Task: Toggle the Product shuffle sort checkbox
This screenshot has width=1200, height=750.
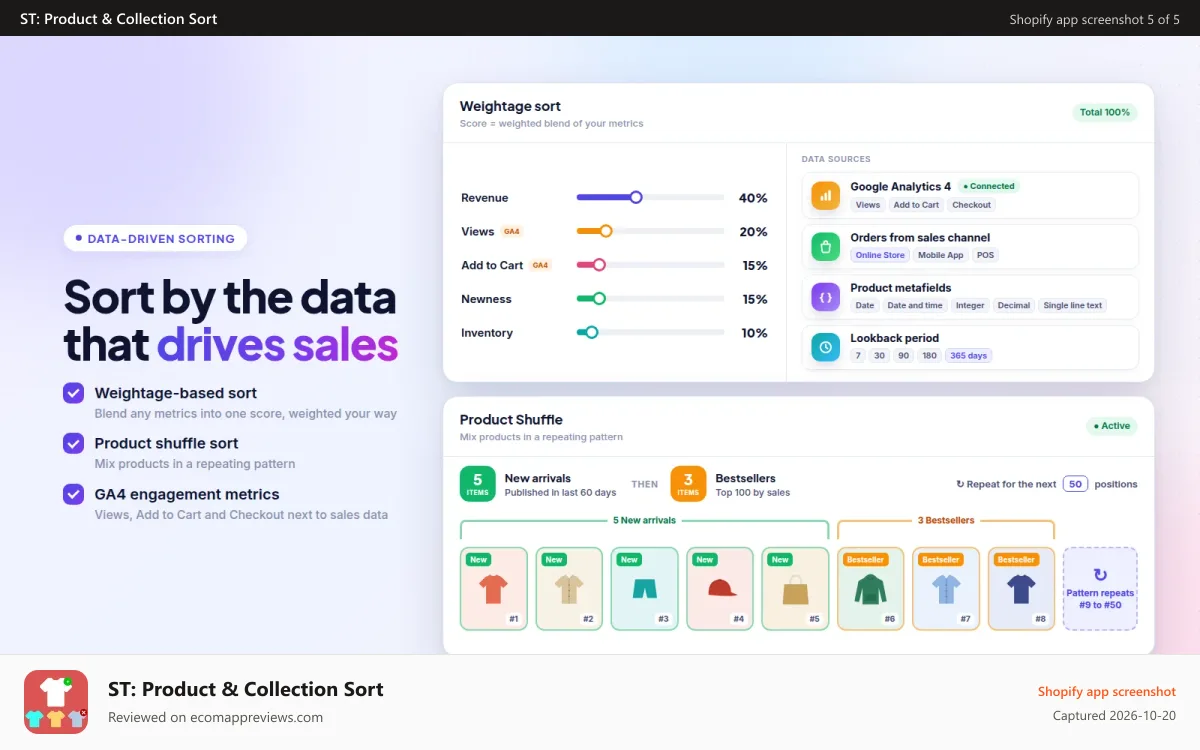Action: [x=74, y=443]
